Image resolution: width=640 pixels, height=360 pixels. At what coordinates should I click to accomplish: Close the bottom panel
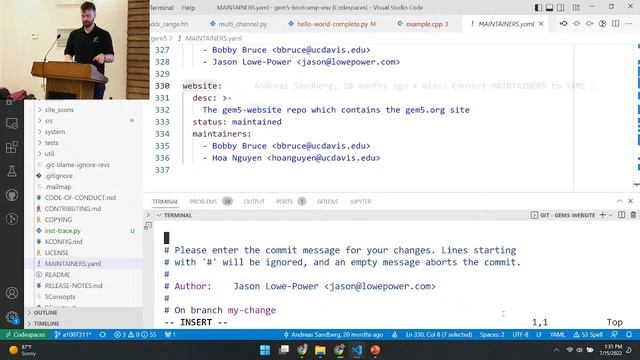631,201
